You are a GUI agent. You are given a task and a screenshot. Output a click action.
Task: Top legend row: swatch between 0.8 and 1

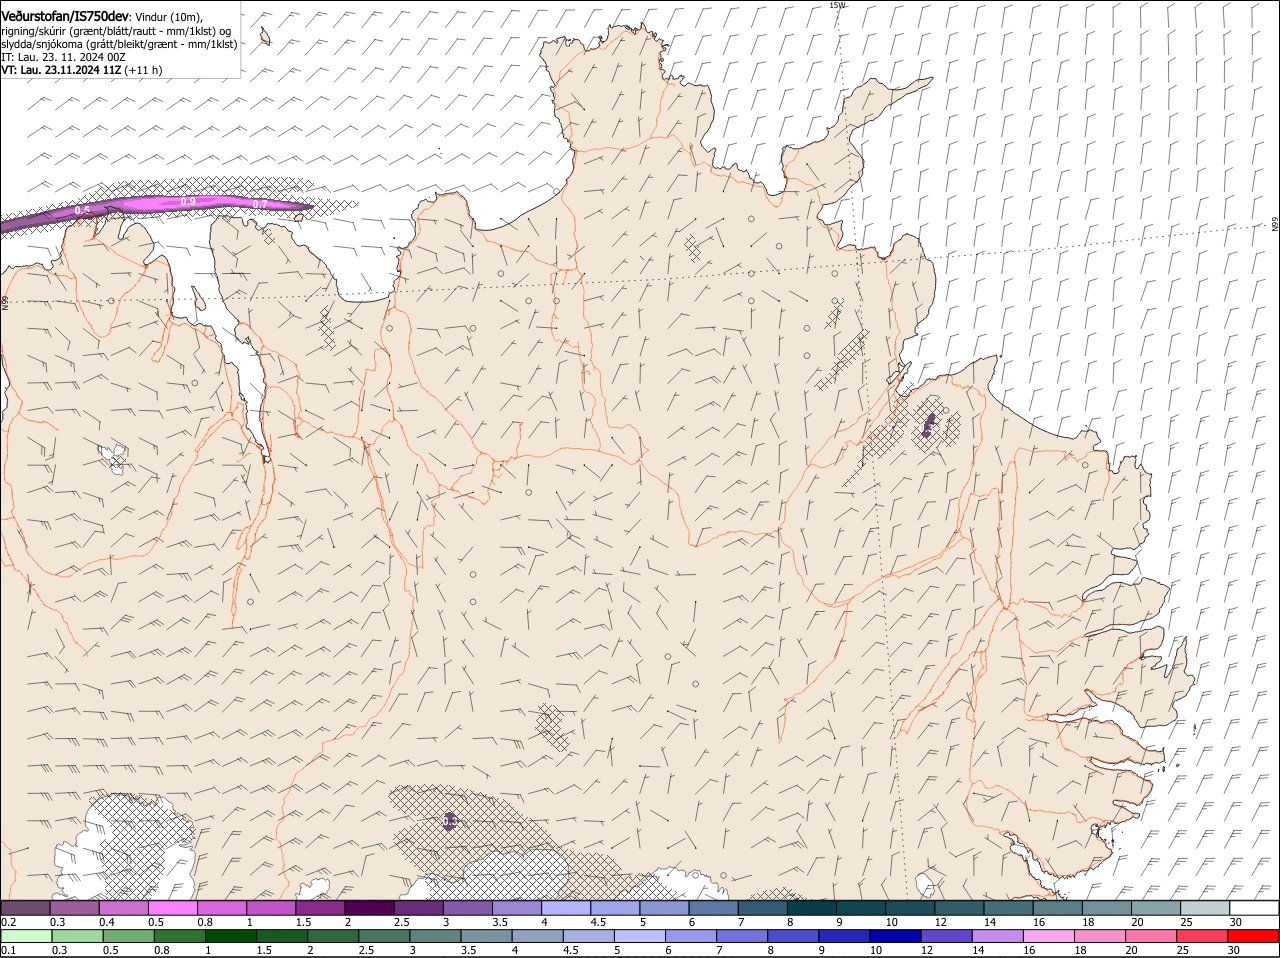coord(222,907)
